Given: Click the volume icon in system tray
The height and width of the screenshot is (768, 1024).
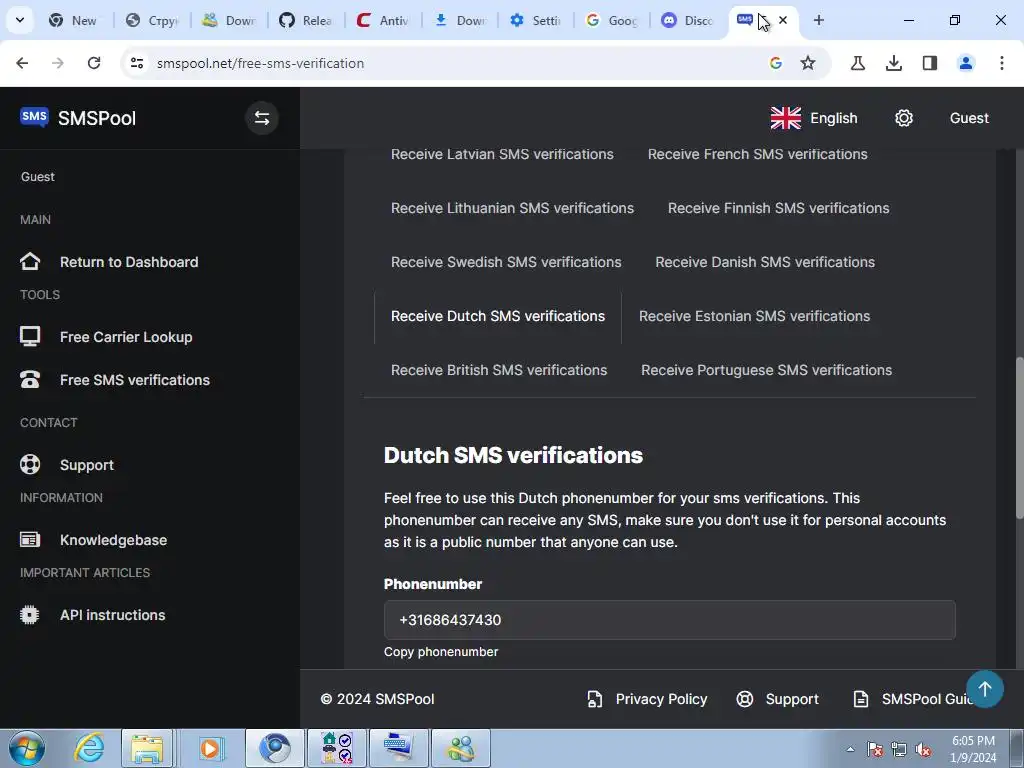Looking at the screenshot, I should tap(922, 750).
